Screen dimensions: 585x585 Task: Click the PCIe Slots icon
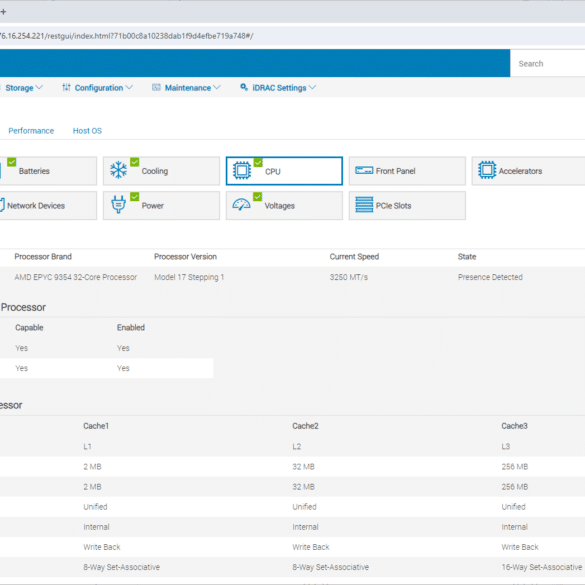(x=364, y=204)
